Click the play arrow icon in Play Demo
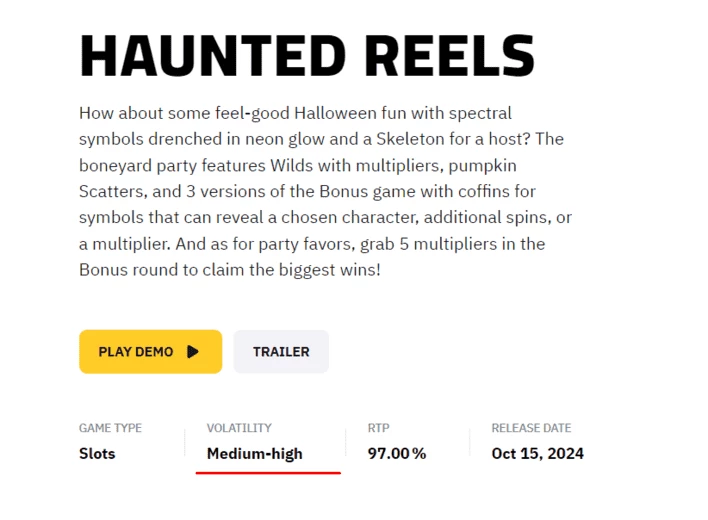Screen dimensions: 708x520 [193, 352]
